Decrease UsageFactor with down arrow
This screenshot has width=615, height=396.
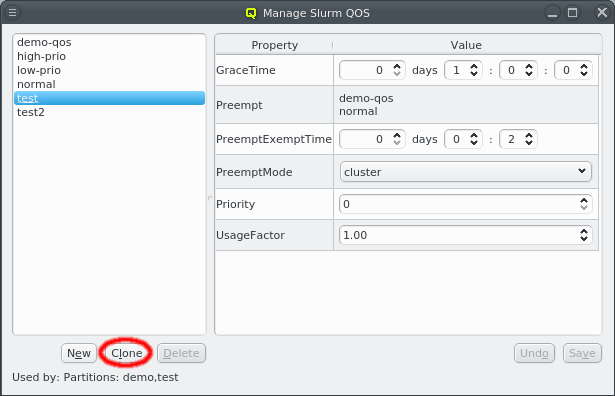[584, 239]
